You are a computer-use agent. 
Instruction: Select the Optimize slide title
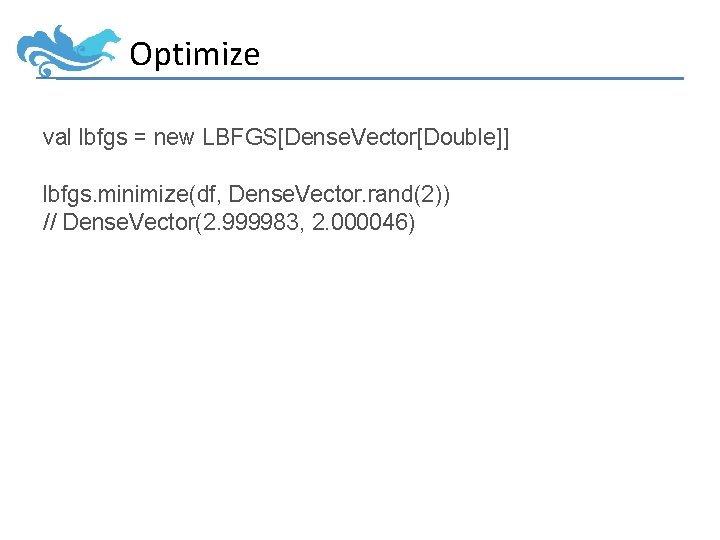pyautogui.click(x=194, y=54)
